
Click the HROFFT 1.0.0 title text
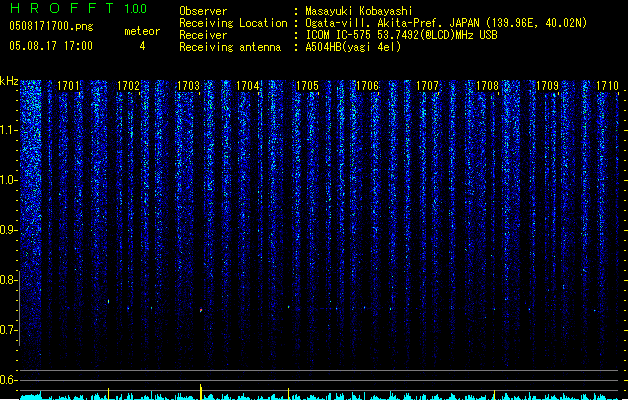[78, 8]
